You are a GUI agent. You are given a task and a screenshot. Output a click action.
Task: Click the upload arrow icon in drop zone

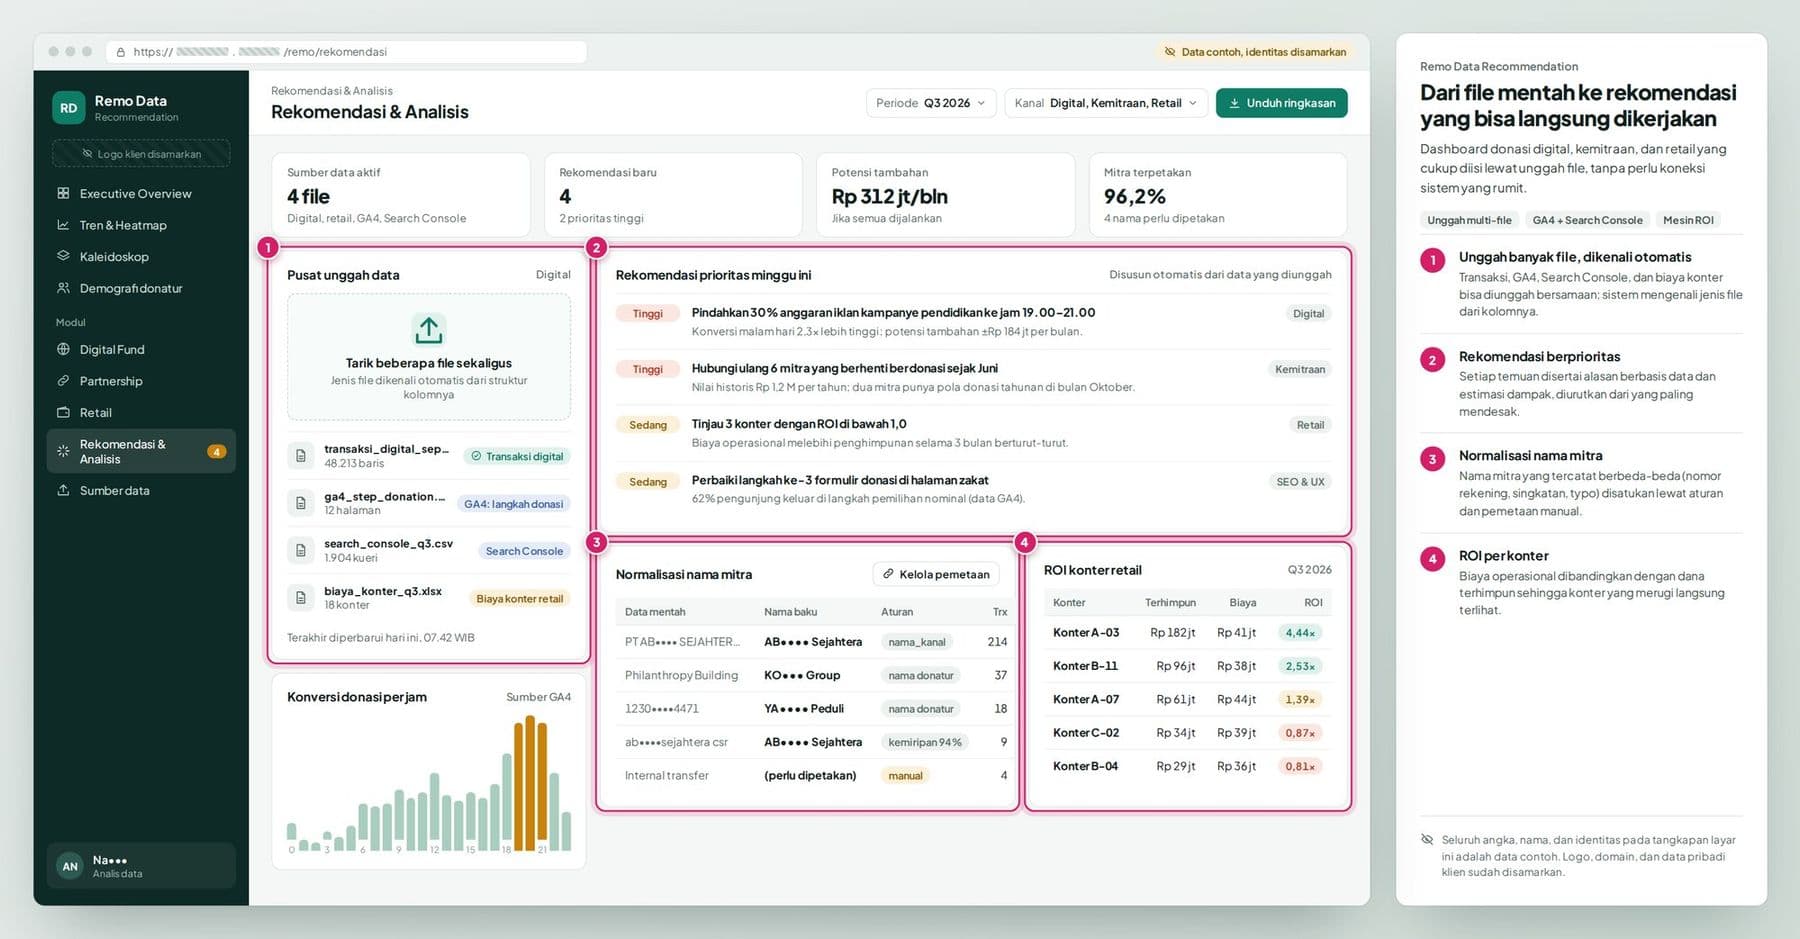coord(429,329)
